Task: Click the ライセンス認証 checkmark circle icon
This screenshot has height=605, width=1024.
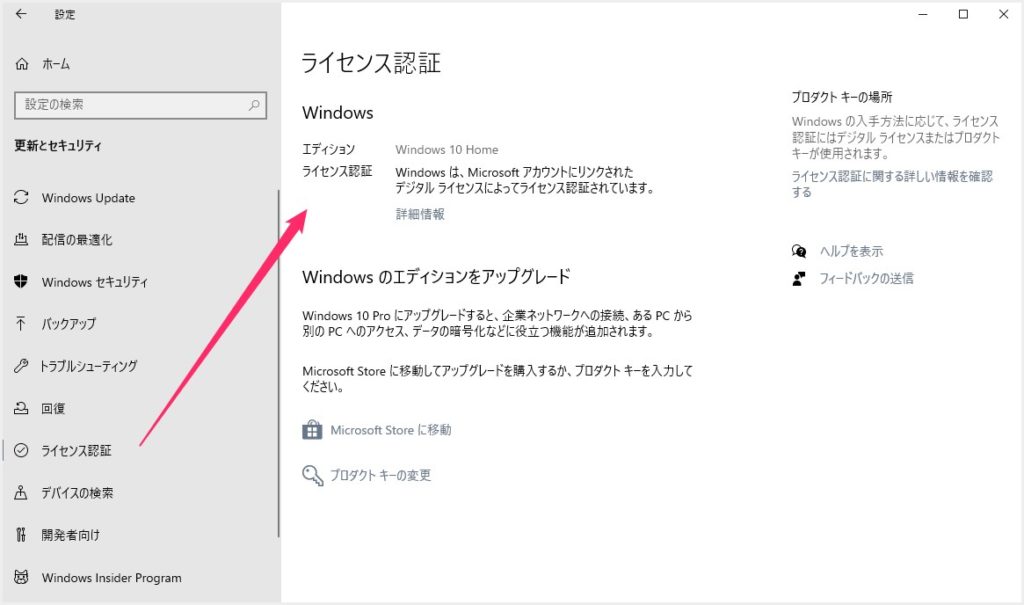Action: point(21,450)
